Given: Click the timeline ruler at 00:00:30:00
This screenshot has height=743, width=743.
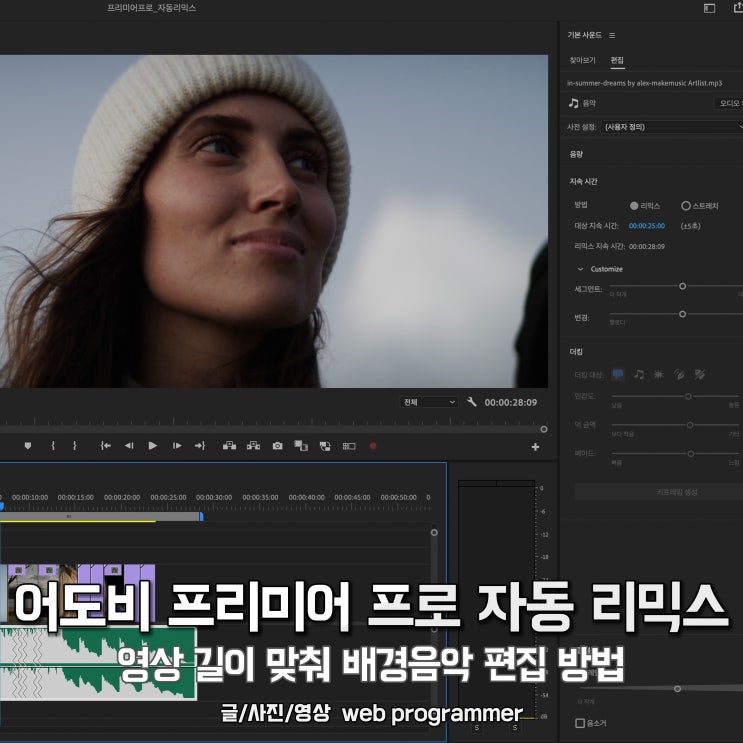Looking at the screenshot, I should [214, 498].
